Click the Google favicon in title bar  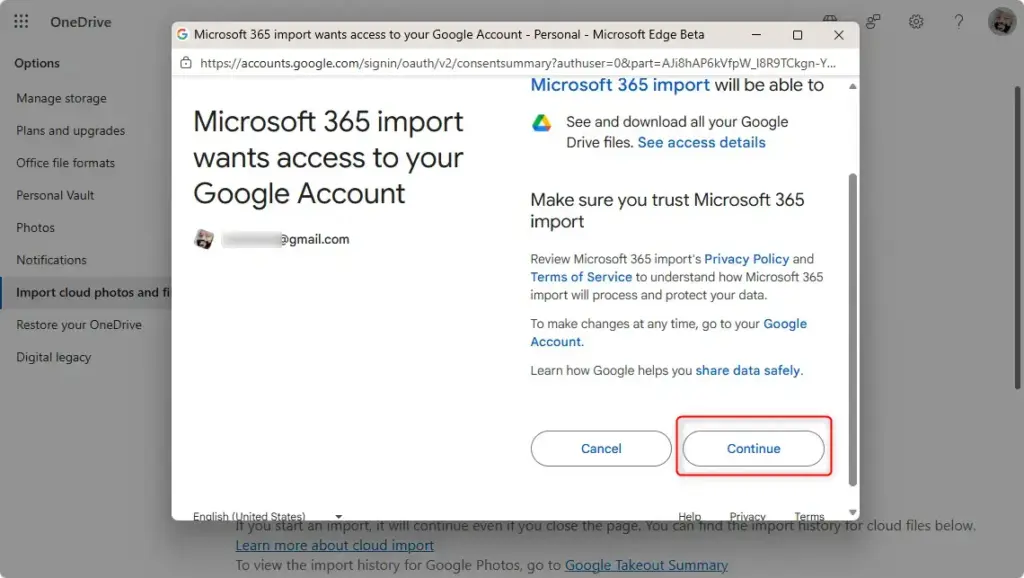point(182,34)
